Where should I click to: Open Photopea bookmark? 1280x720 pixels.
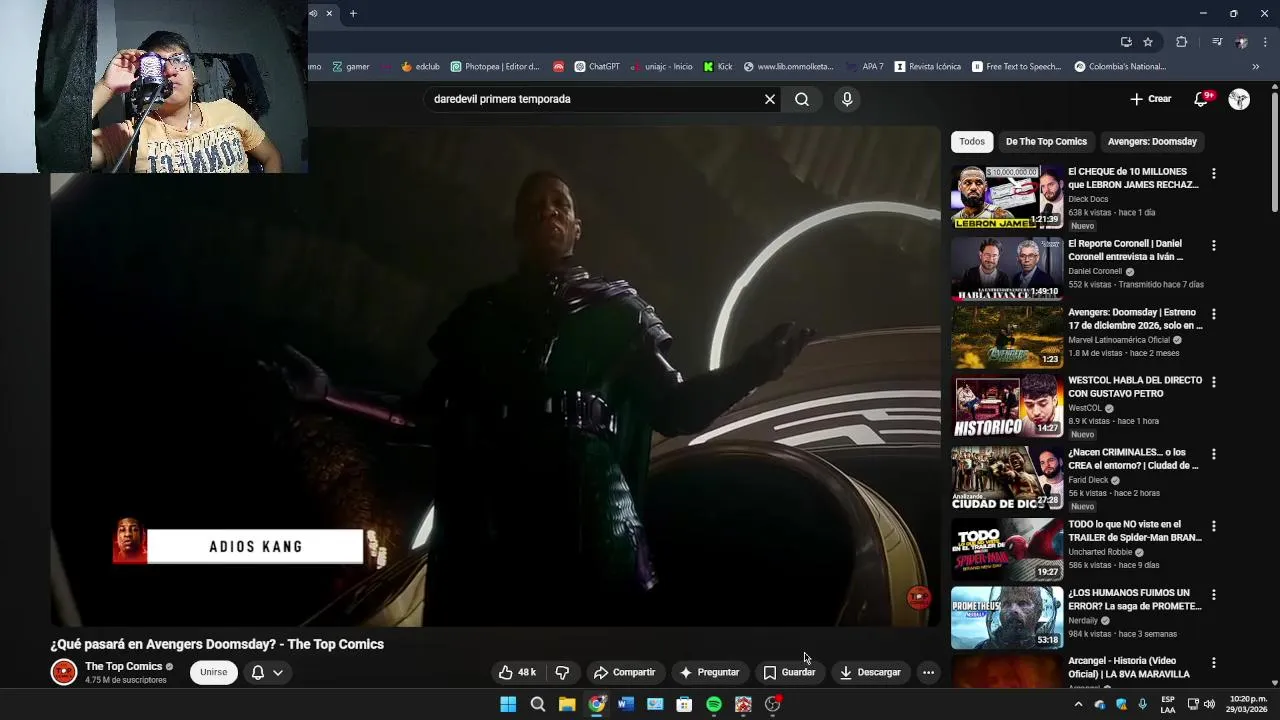coord(495,67)
